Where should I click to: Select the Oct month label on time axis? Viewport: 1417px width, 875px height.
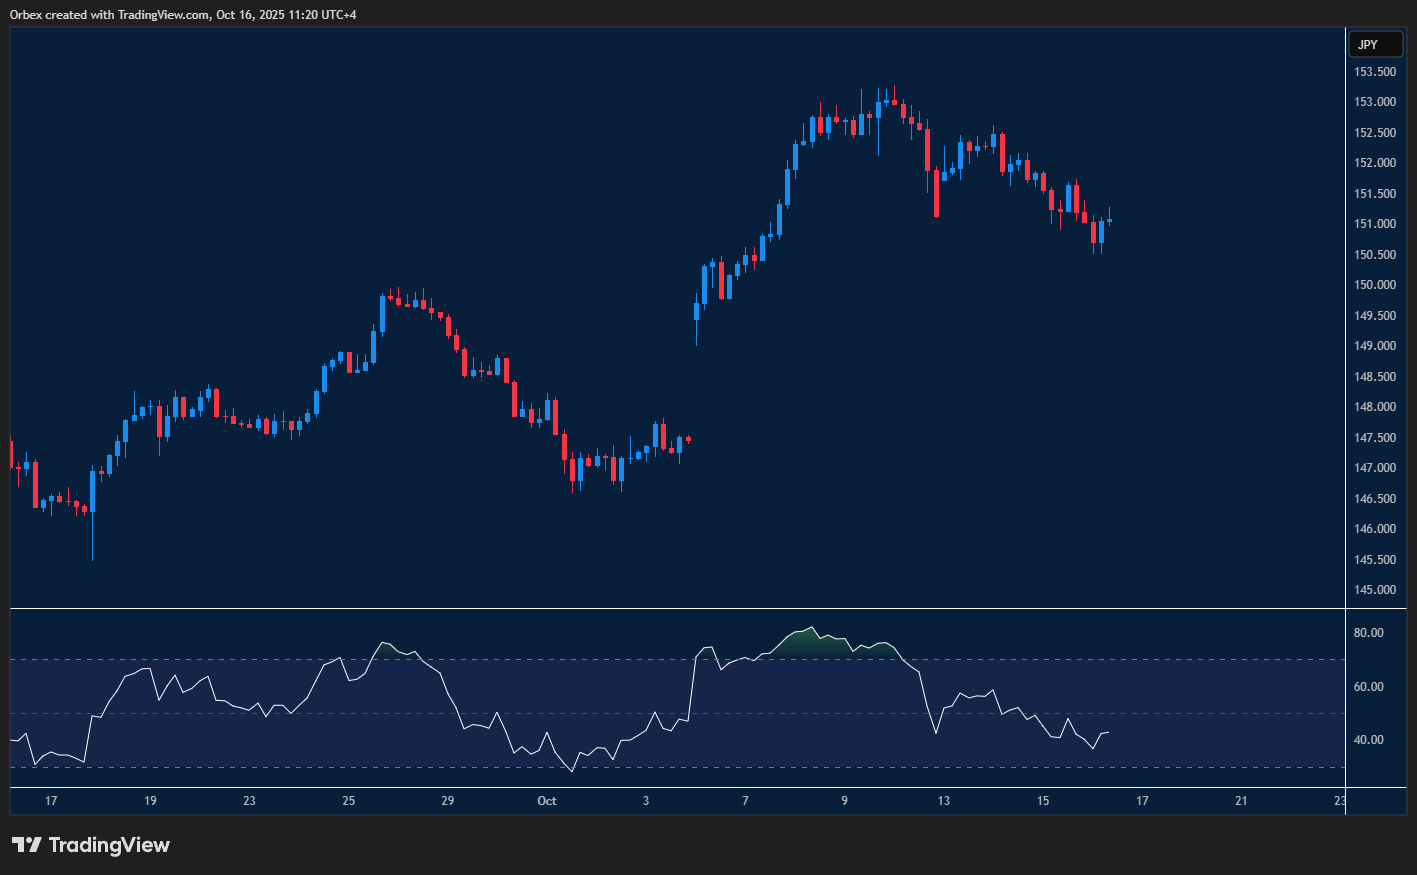click(x=546, y=801)
